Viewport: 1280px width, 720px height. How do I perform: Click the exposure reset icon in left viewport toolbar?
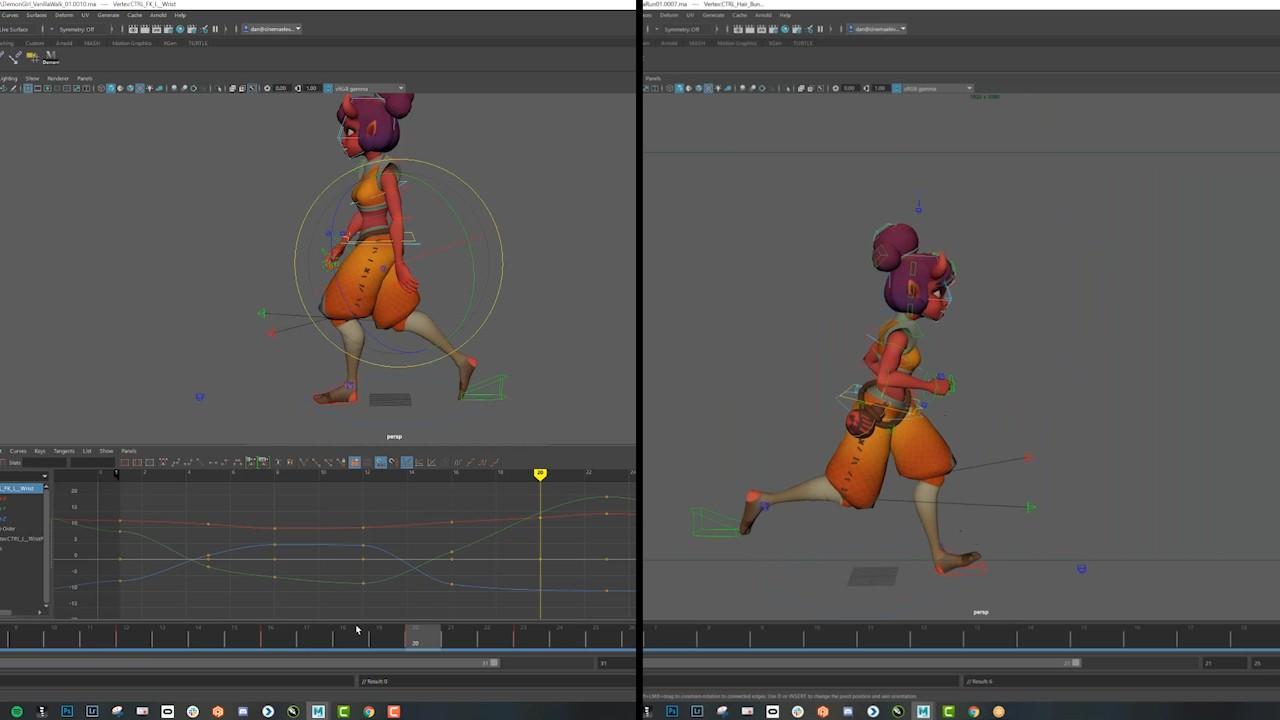pyautogui.click(x=267, y=88)
